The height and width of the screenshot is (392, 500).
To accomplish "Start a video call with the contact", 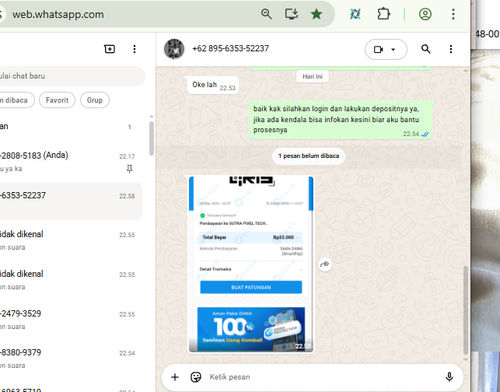I will [x=378, y=49].
